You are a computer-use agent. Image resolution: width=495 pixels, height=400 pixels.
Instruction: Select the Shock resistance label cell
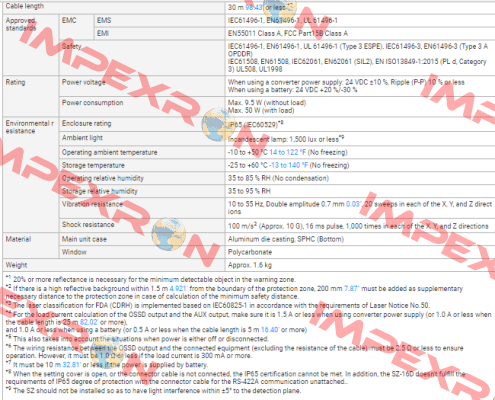tap(142, 225)
